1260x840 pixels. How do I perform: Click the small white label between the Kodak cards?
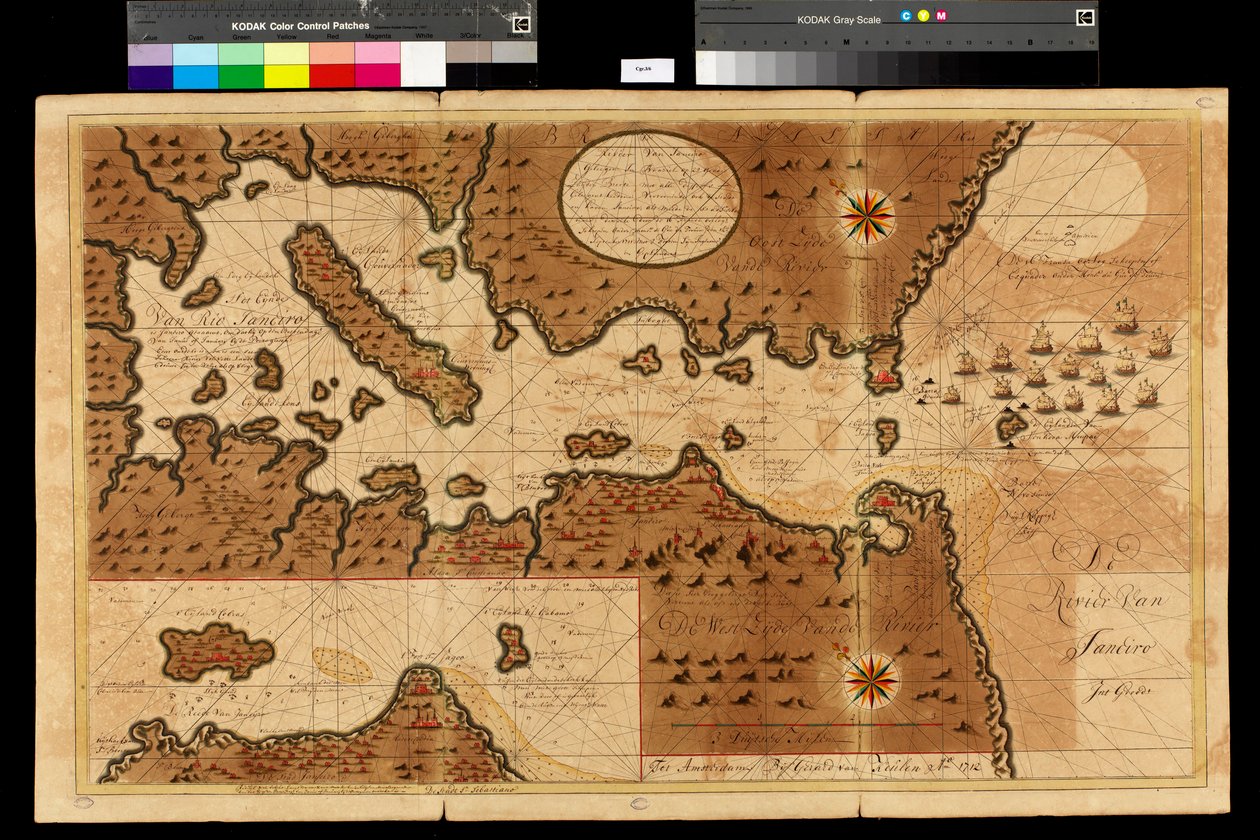pos(647,70)
